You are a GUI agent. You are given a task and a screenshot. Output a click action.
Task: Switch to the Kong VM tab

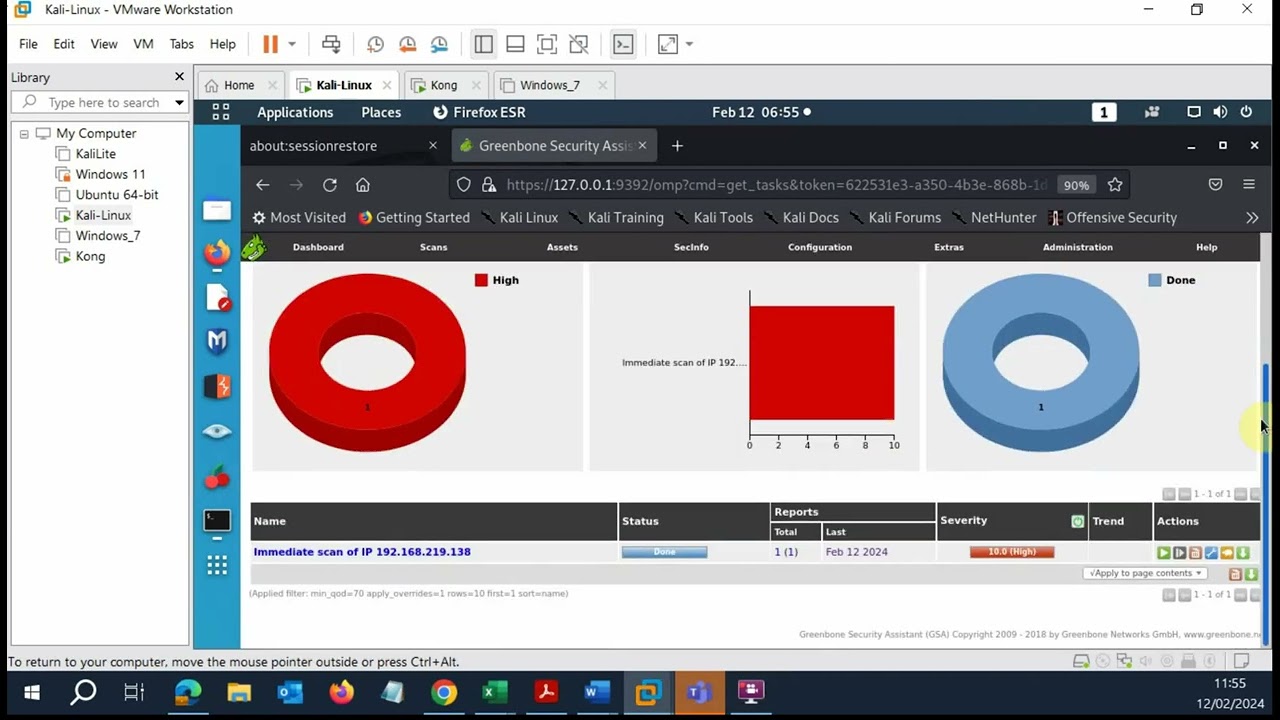[x=443, y=85]
